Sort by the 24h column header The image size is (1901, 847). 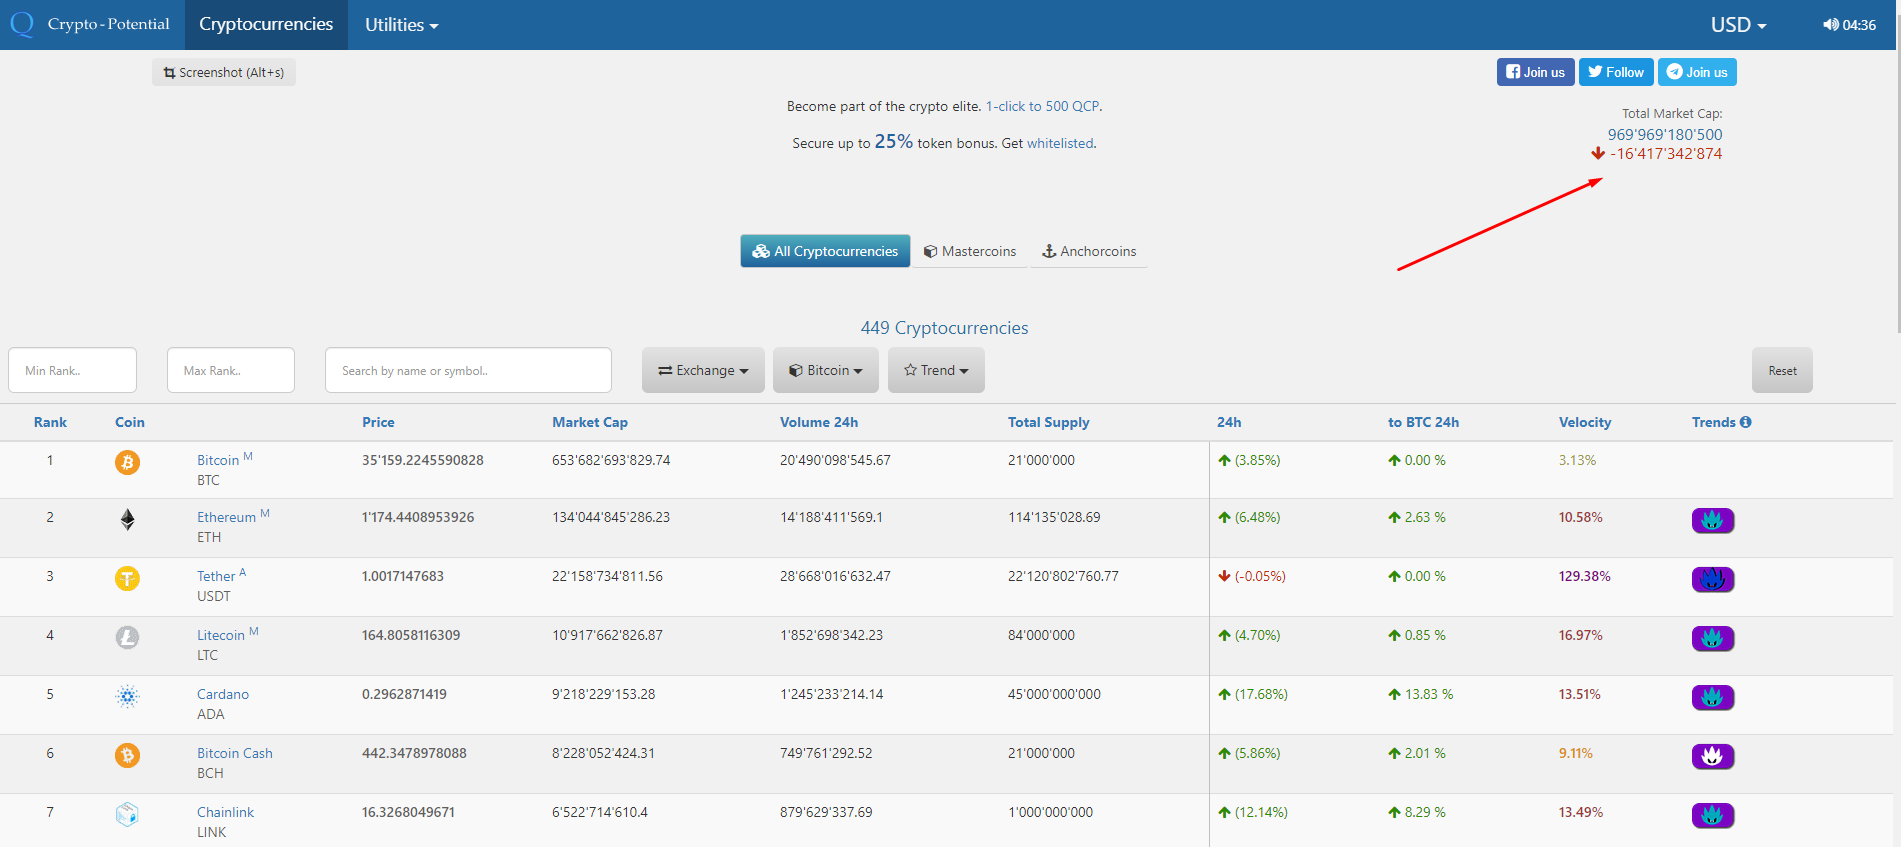1229,422
